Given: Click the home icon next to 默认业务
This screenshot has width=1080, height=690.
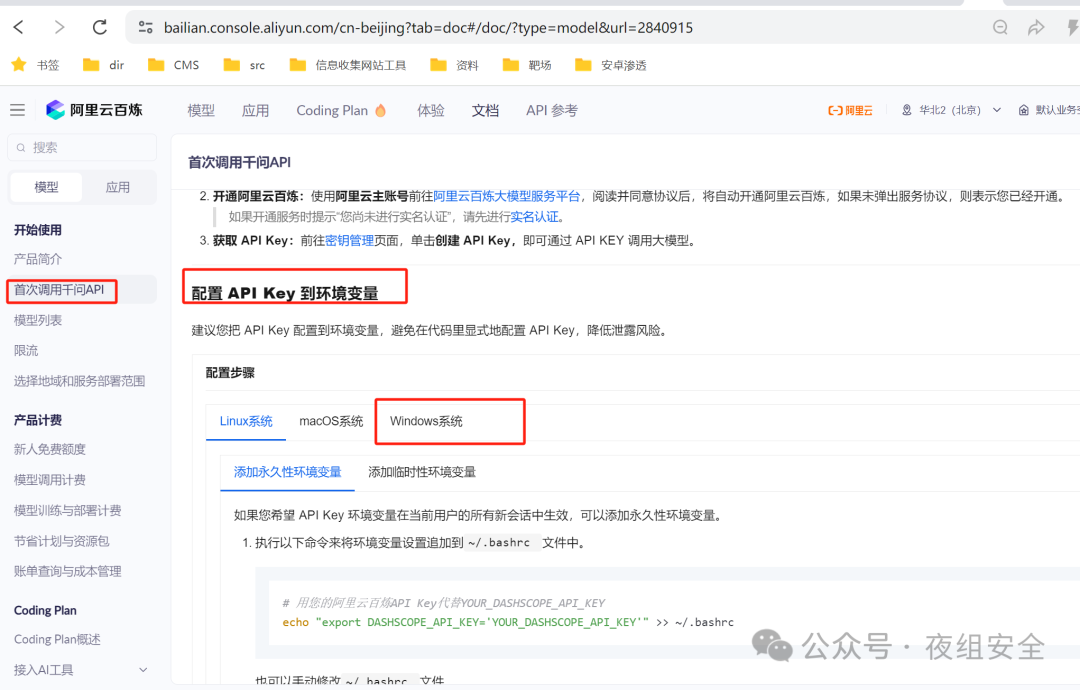Looking at the screenshot, I should coord(1021,110).
